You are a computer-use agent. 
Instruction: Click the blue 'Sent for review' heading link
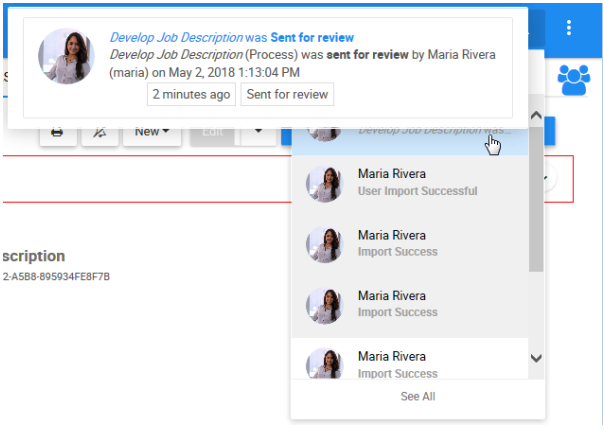pos(312,37)
